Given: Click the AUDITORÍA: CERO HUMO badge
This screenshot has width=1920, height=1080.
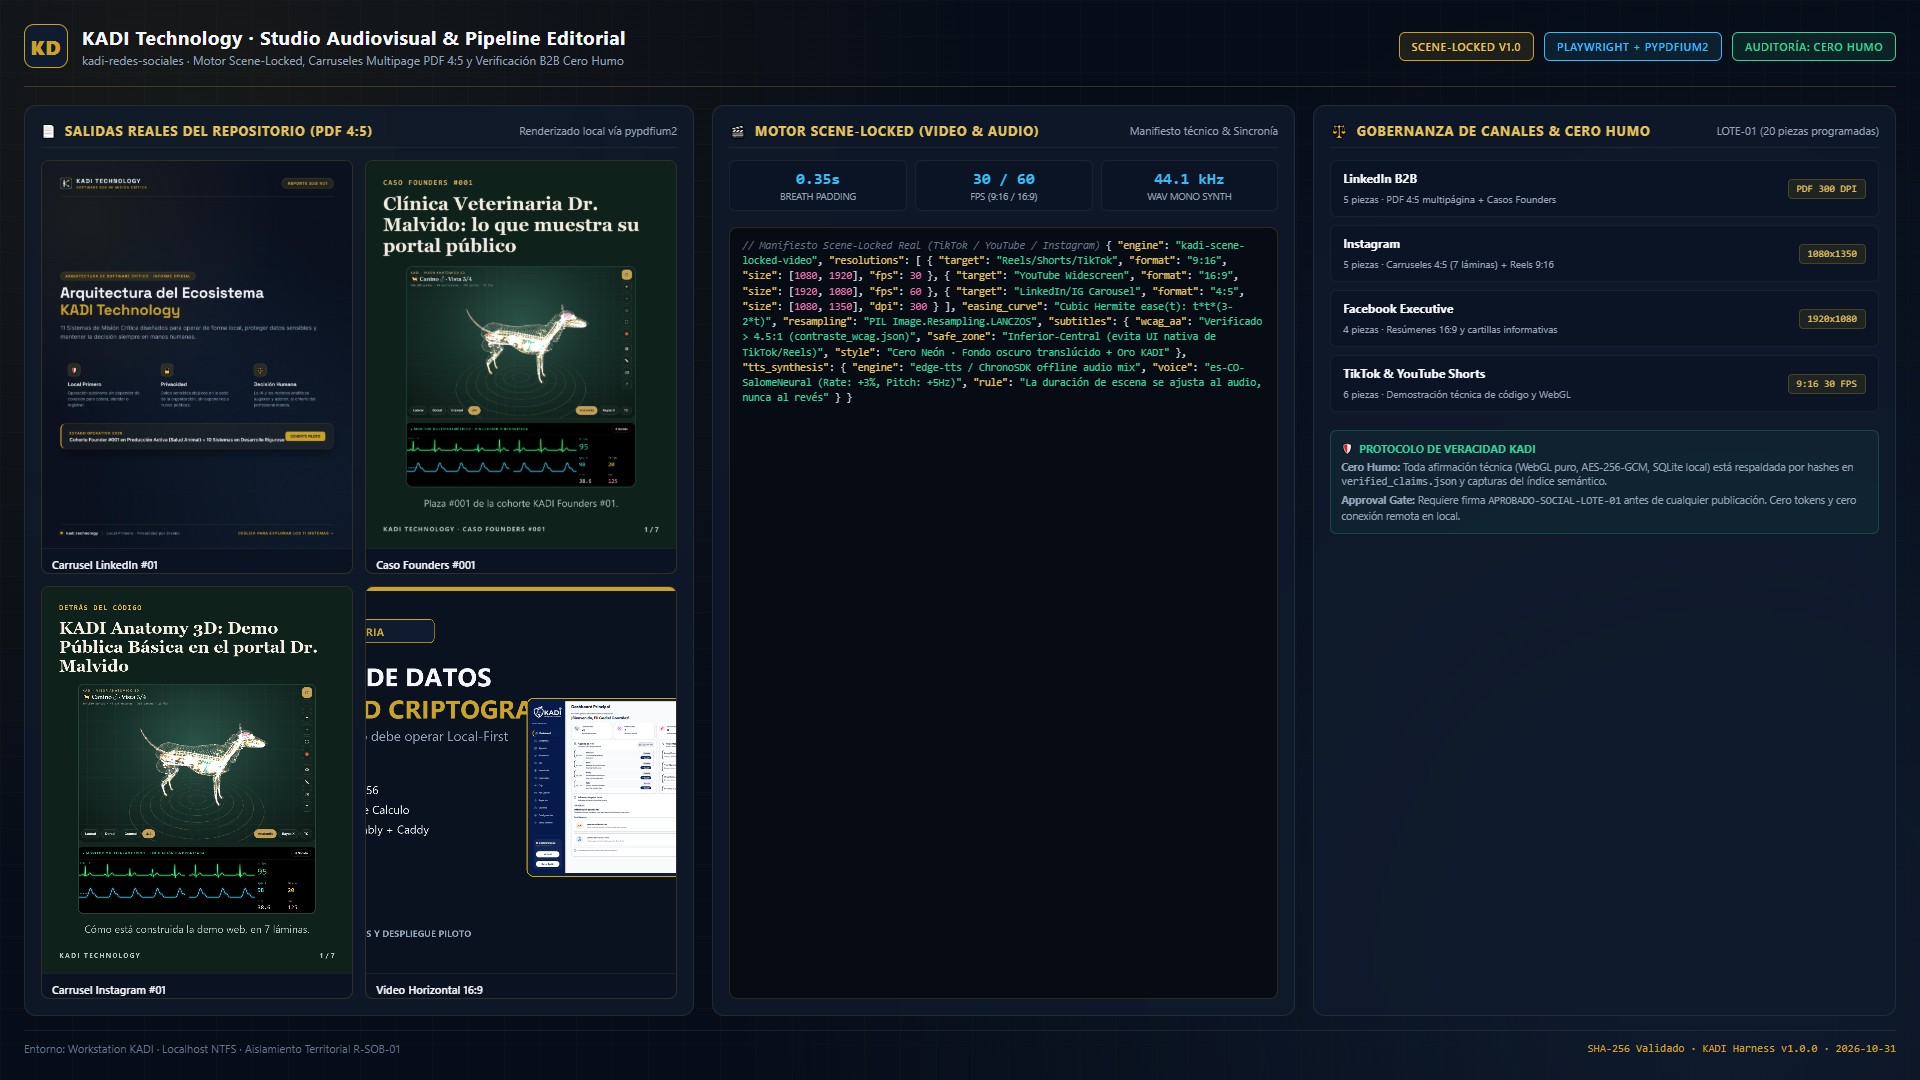Looking at the screenshot, I should coord(1813,47).
